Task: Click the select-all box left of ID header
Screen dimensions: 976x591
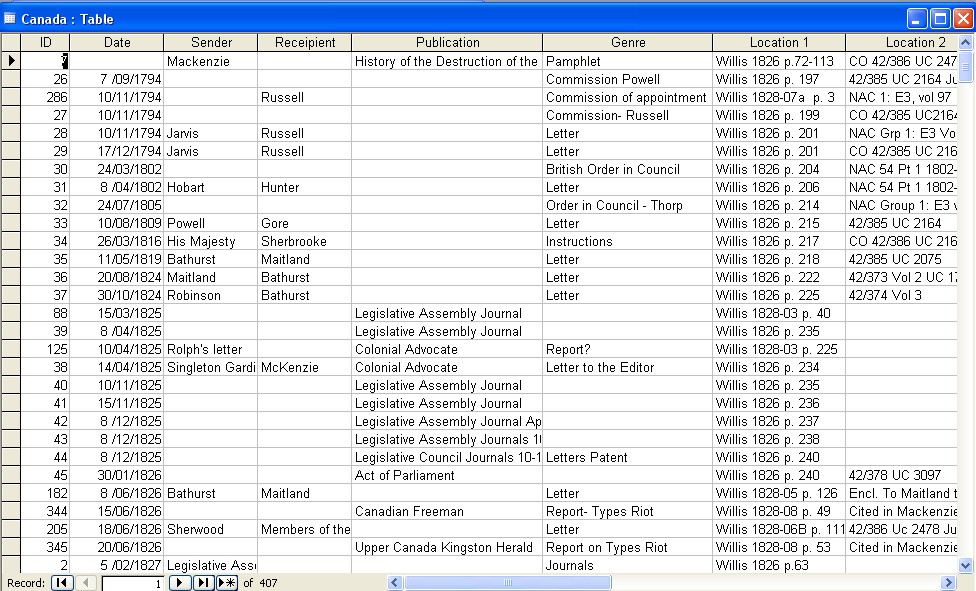Action: 11,42
